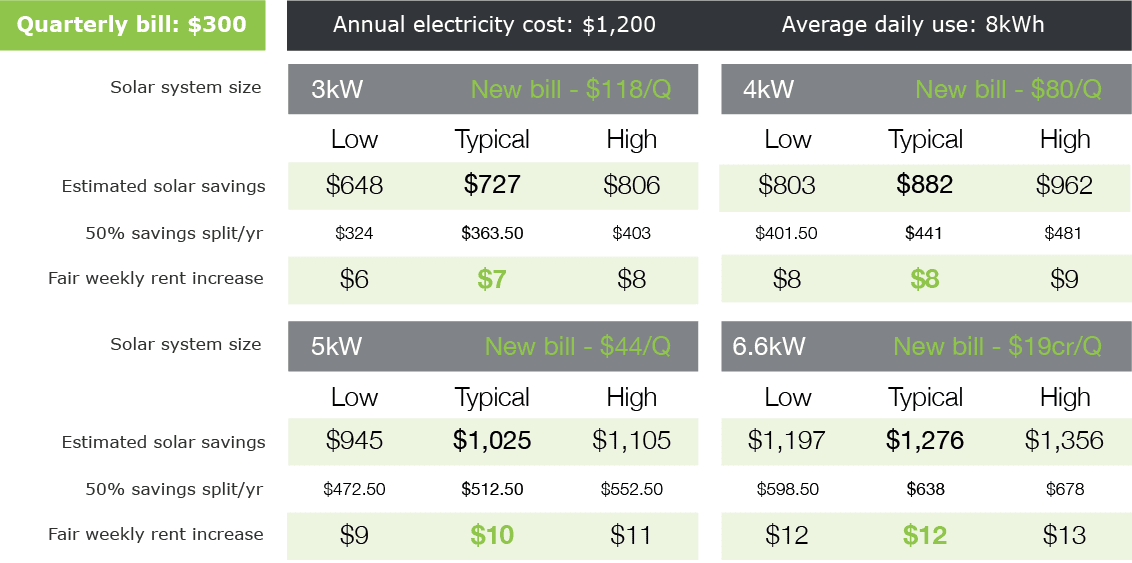The width and height of the screenshot is (1132, 563).
Task: Click the New bill $118/Q text
Action: click(x=570, y=89)
